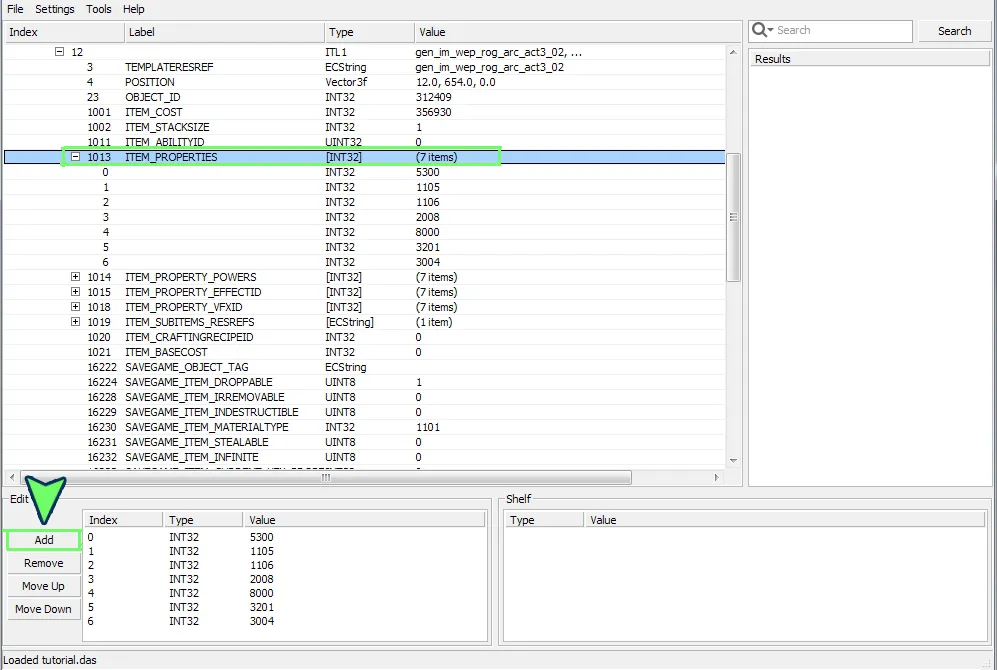Expand the ITEM_PROPERTY_EFFECTID node
997x670 pixels.
(x=75, y=292)
